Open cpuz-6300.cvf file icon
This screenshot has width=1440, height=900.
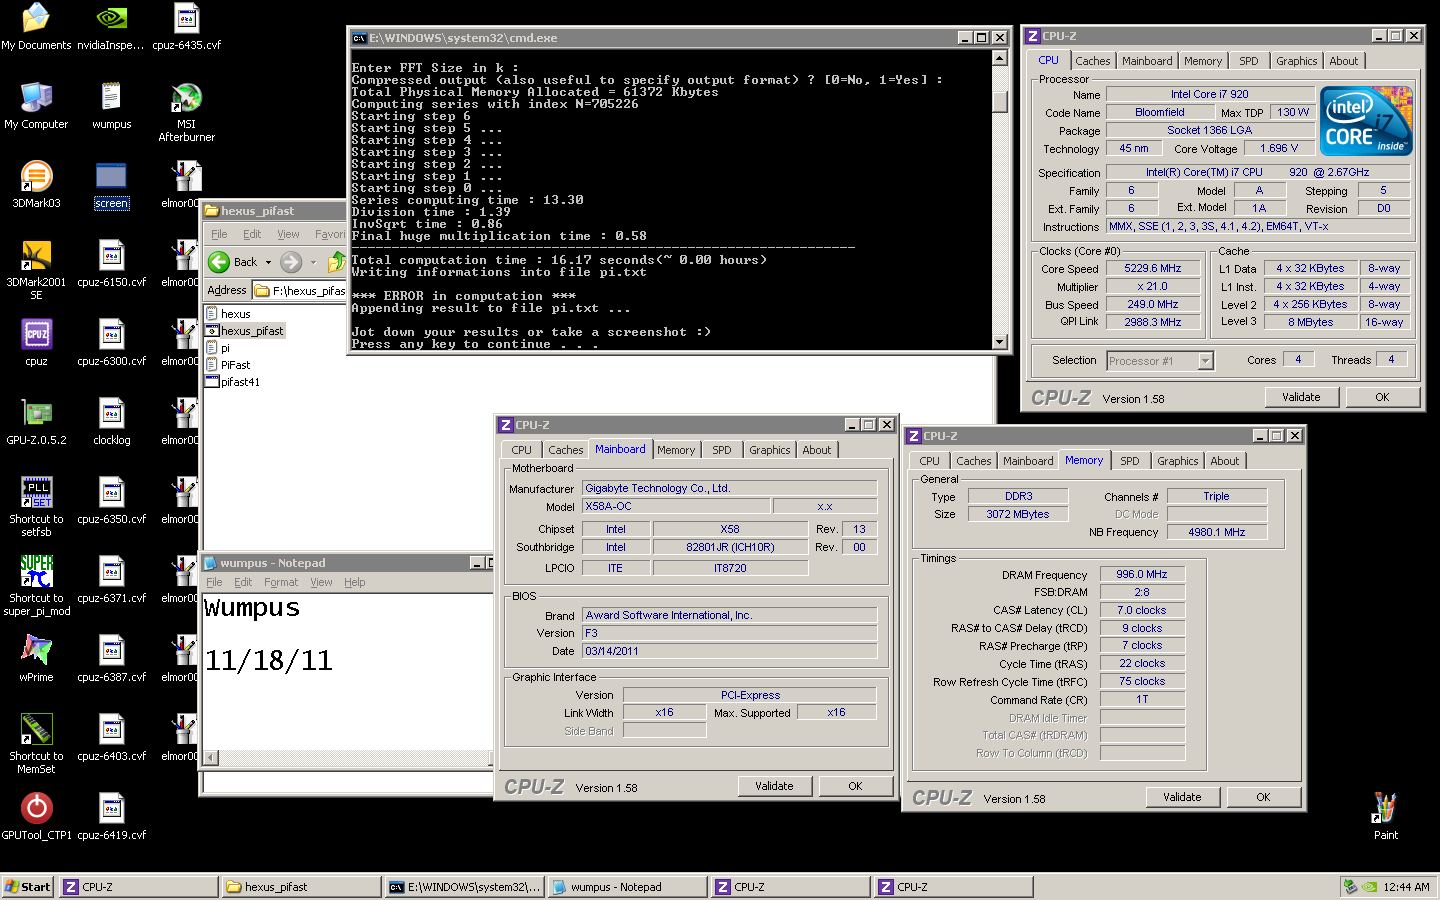pos(111,343)
